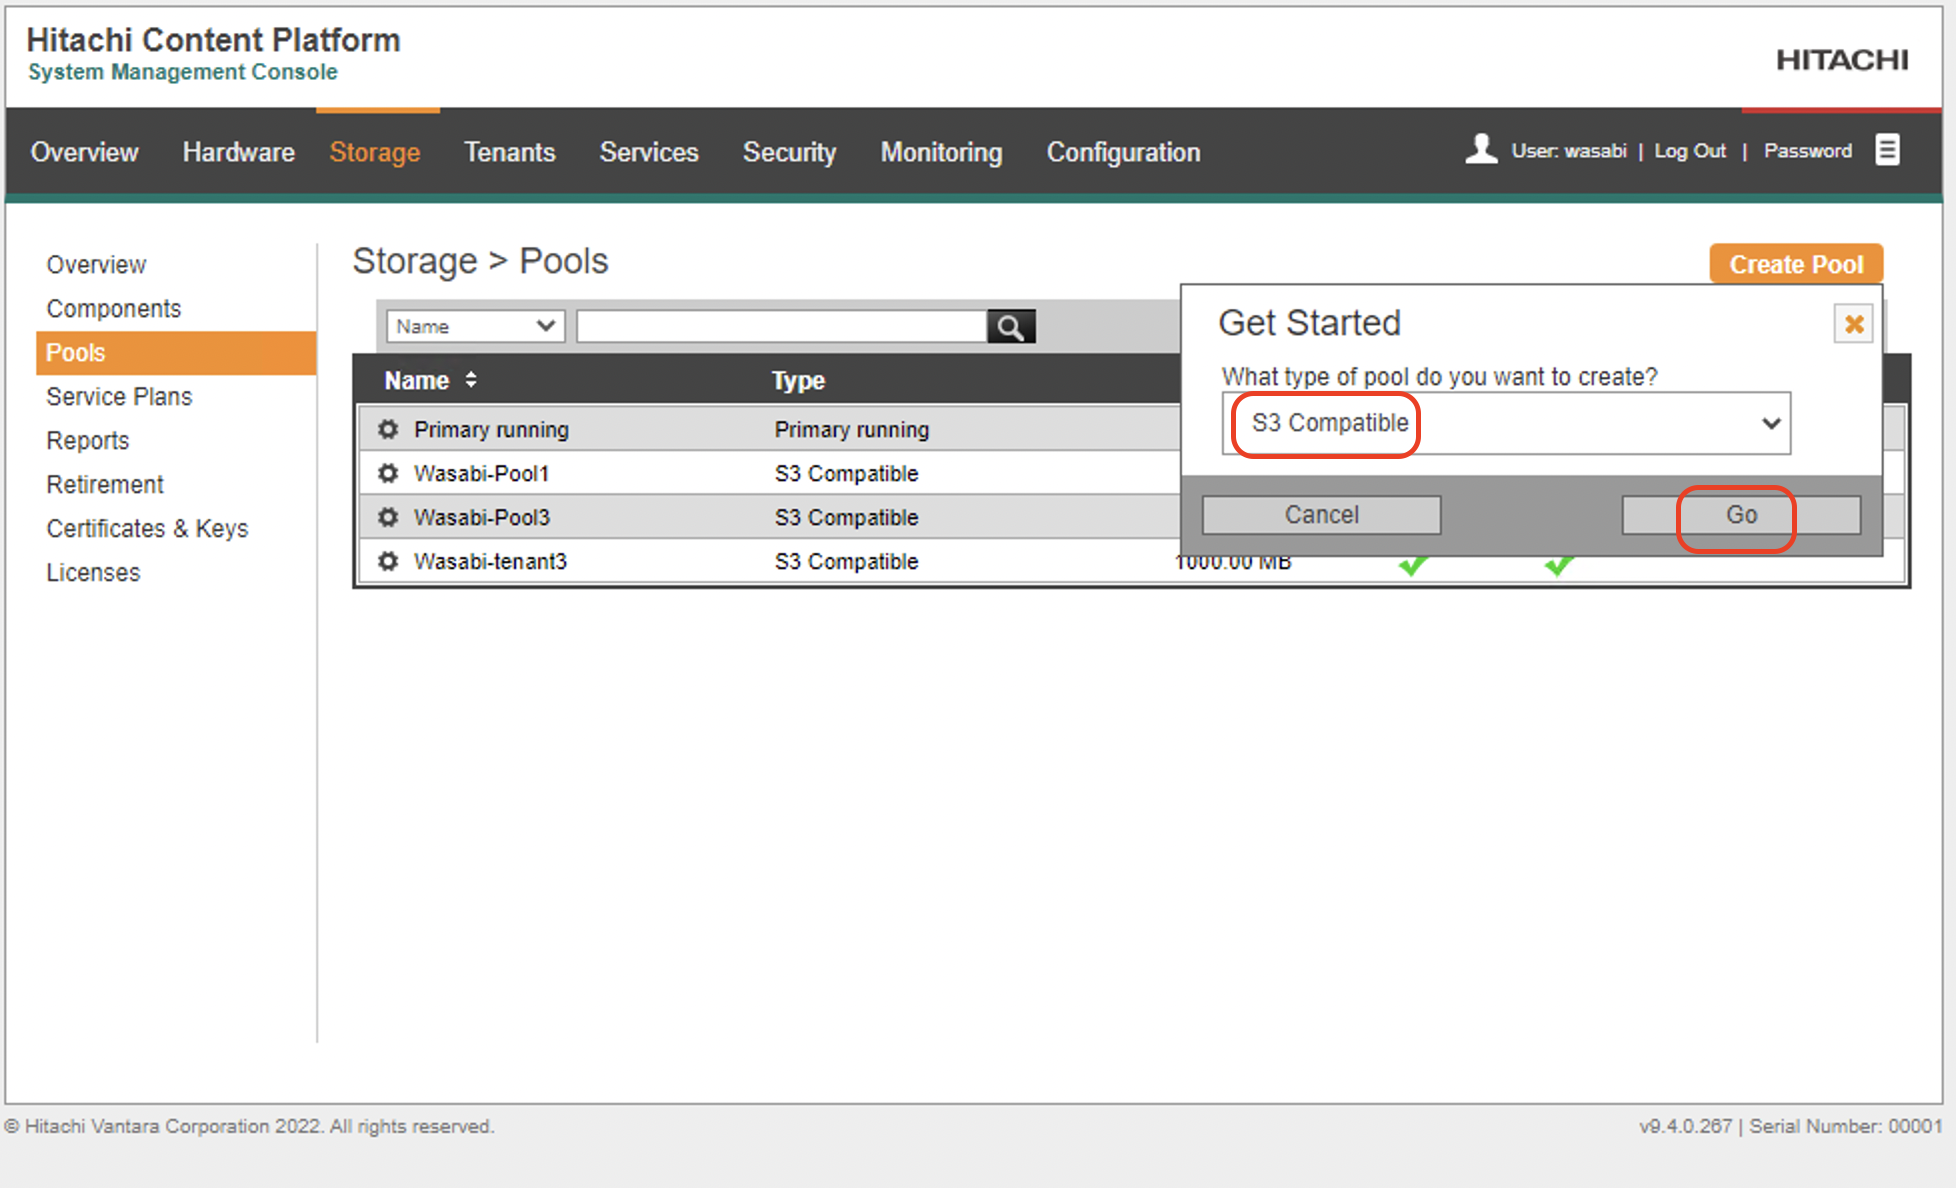Viewport: 1956px width, 1188px height.
Task: Click the Wasabi-Pool1 pool name
Action: 482,473
